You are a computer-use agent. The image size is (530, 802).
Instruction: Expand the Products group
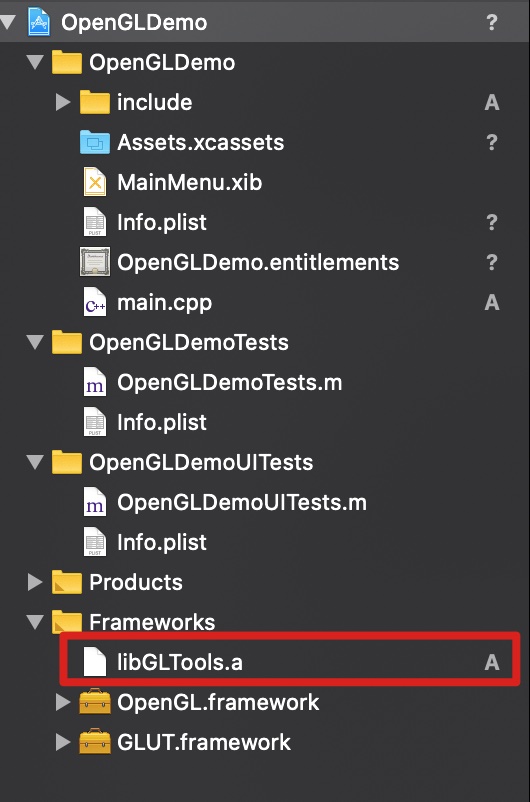click(x=35, y=582)
